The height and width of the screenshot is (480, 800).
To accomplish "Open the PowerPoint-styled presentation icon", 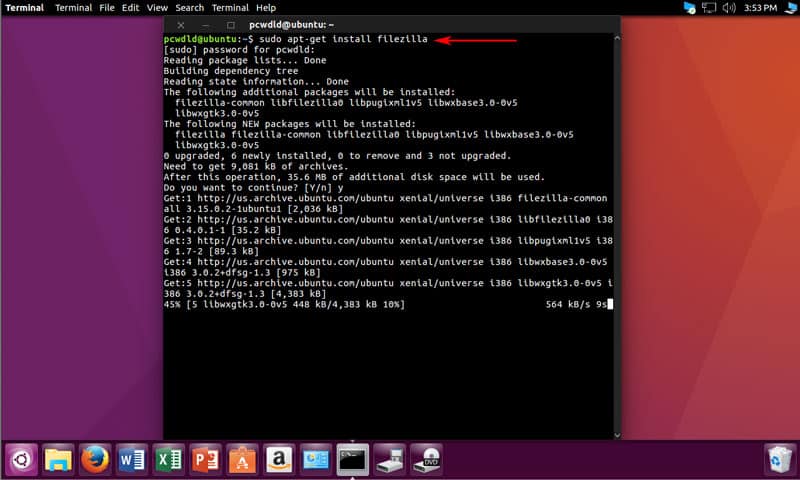I will tap(206, 460).
